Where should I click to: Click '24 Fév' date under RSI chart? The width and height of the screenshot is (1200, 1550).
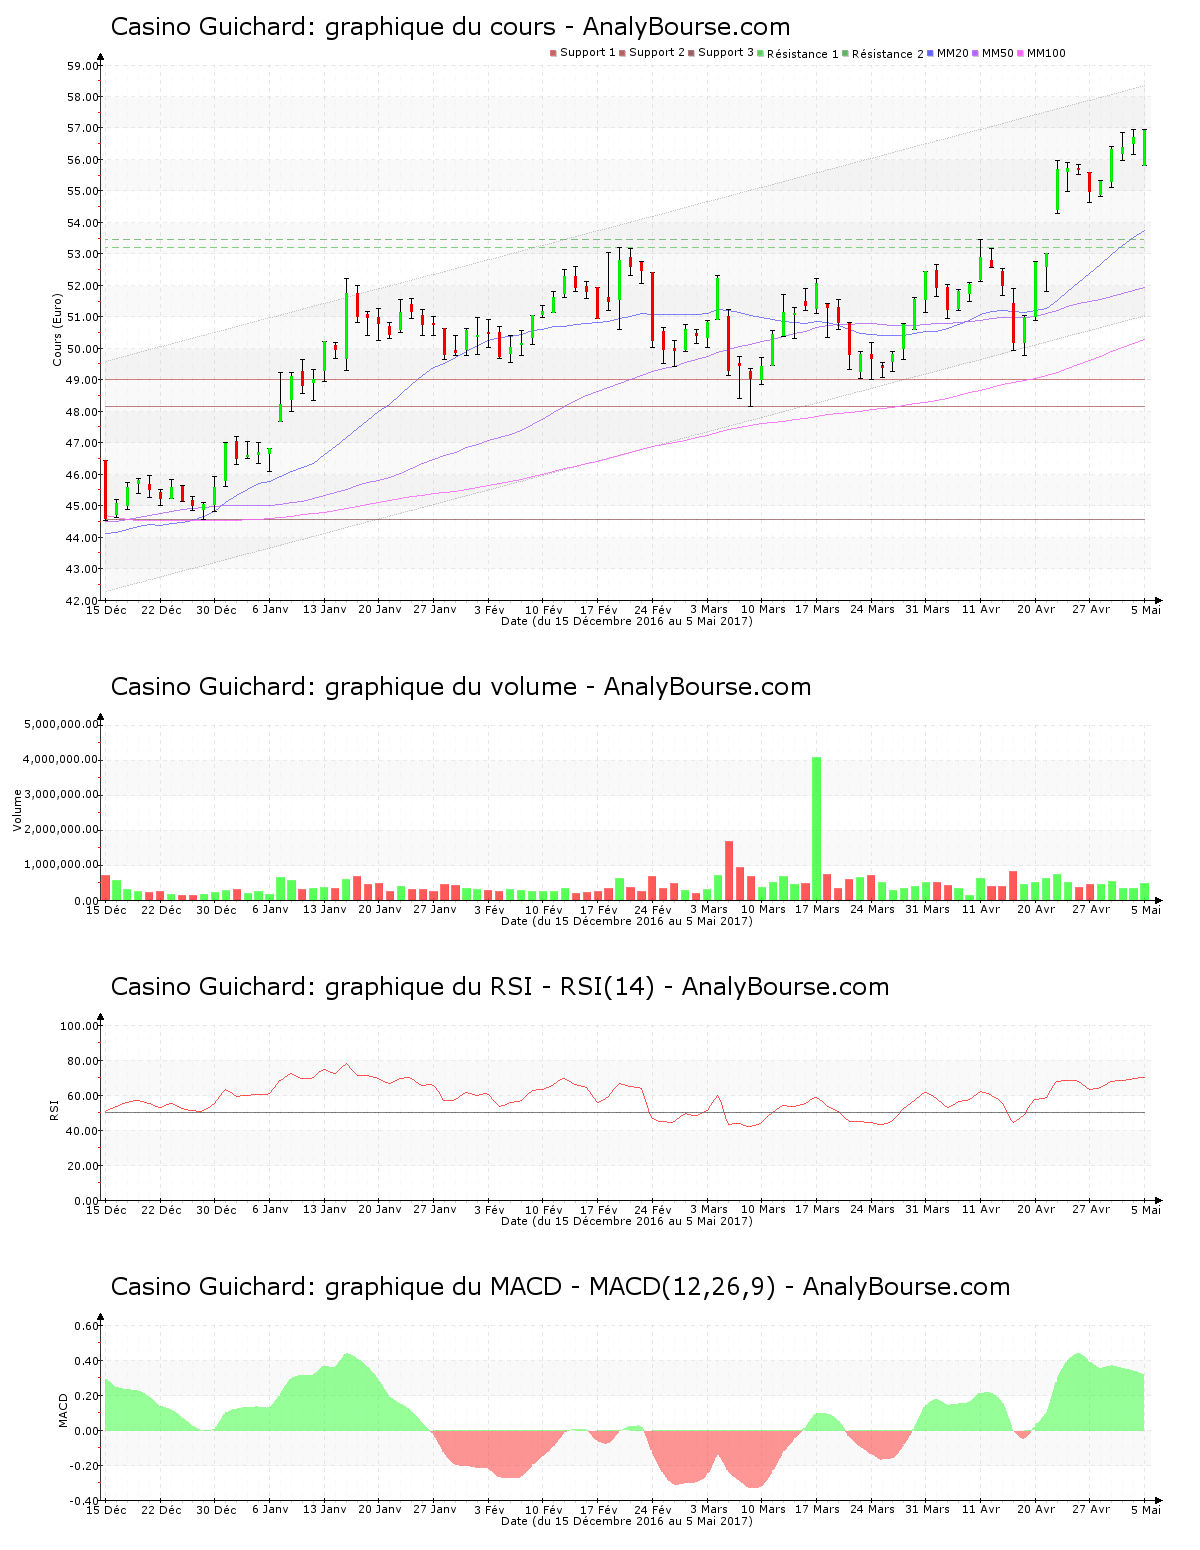[x=653, y=1209]
